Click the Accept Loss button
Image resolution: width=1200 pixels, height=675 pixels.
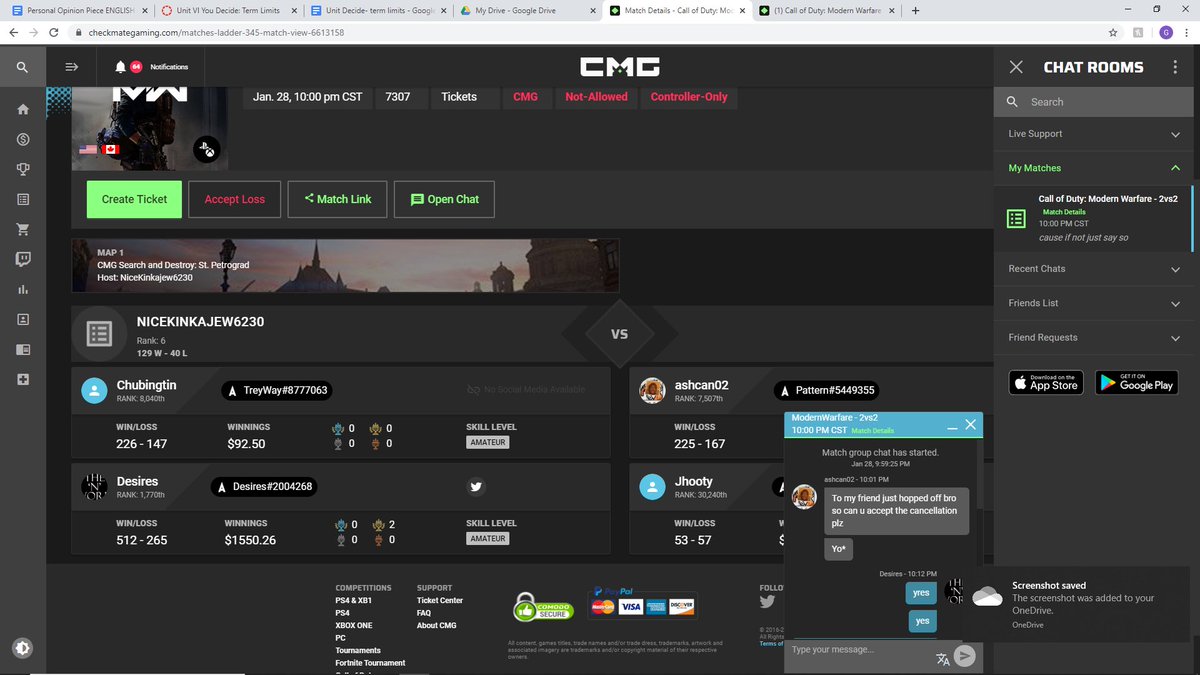pyautogui.click(x=235, y=199)
